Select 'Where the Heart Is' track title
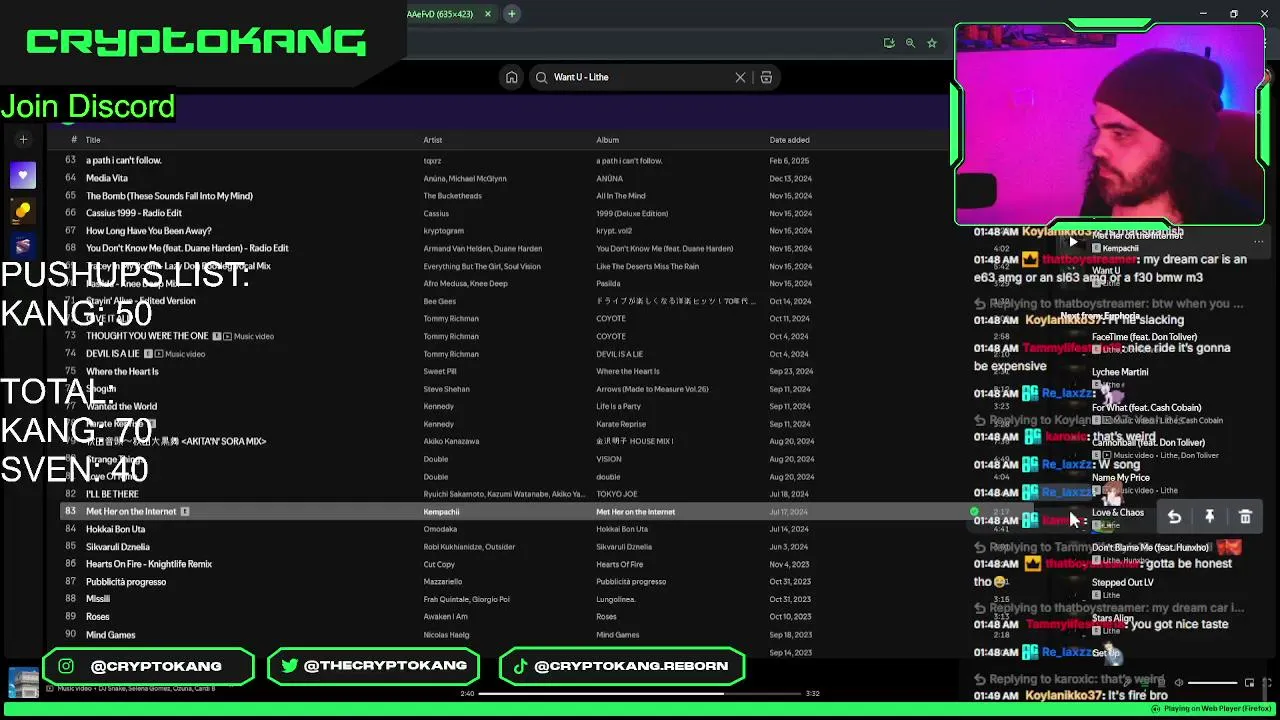 point(122,371)
